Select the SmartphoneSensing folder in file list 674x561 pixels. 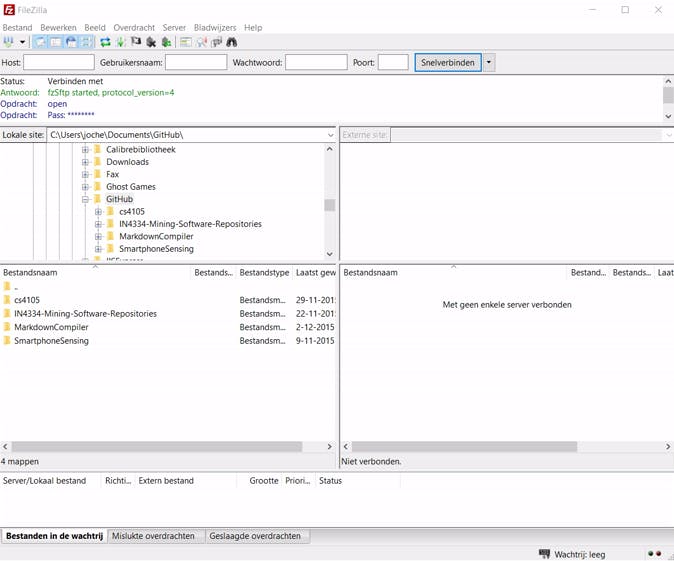tap(51, 341)
